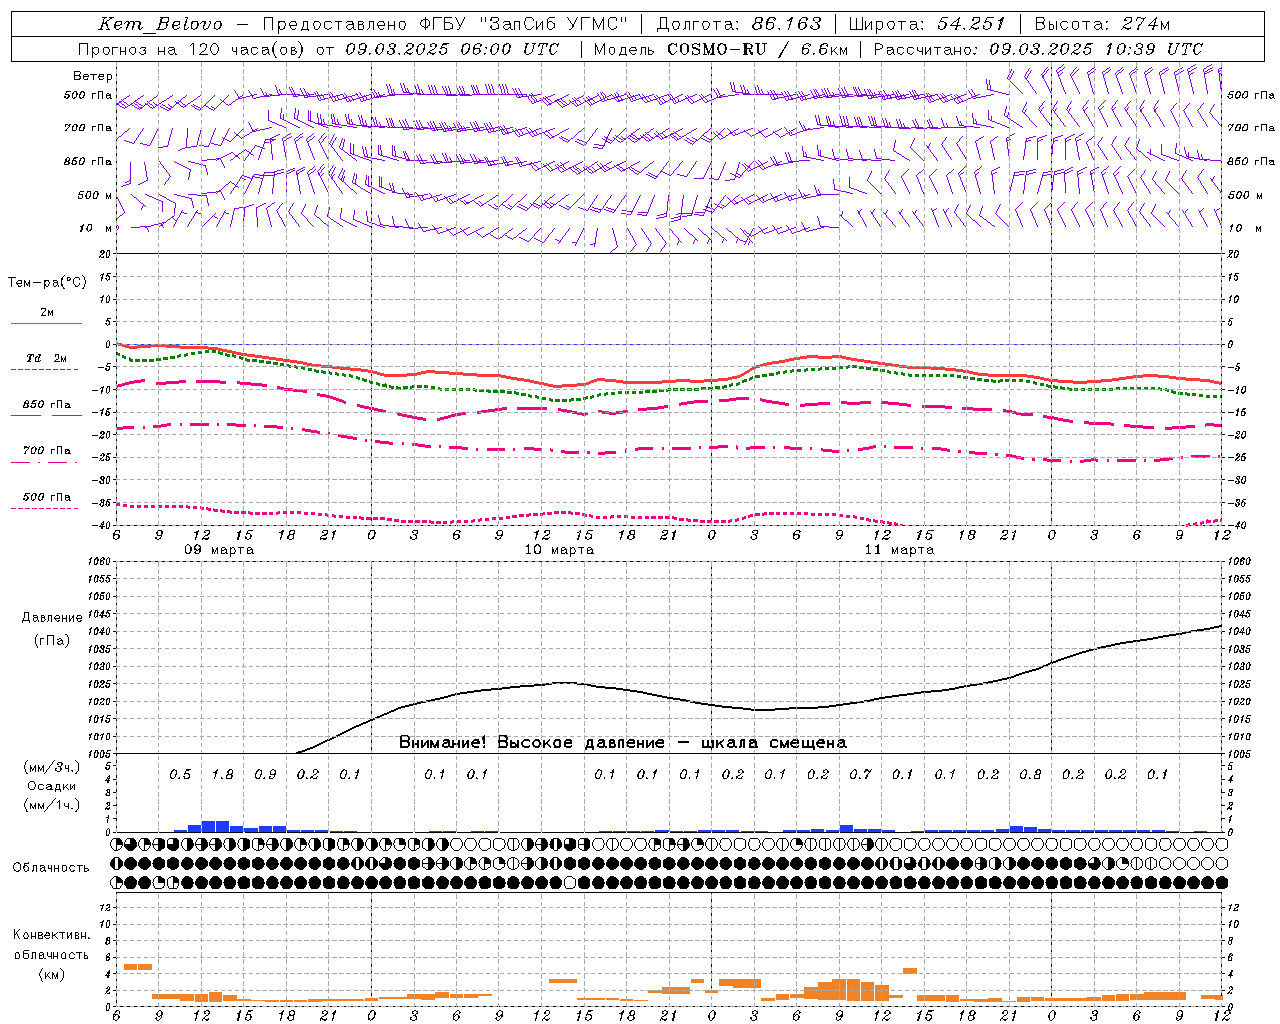The height and width of the screenshot is (1024, 1280).
Task: Click the station name Kem_Belovo
Action: [x=161, y=24]
